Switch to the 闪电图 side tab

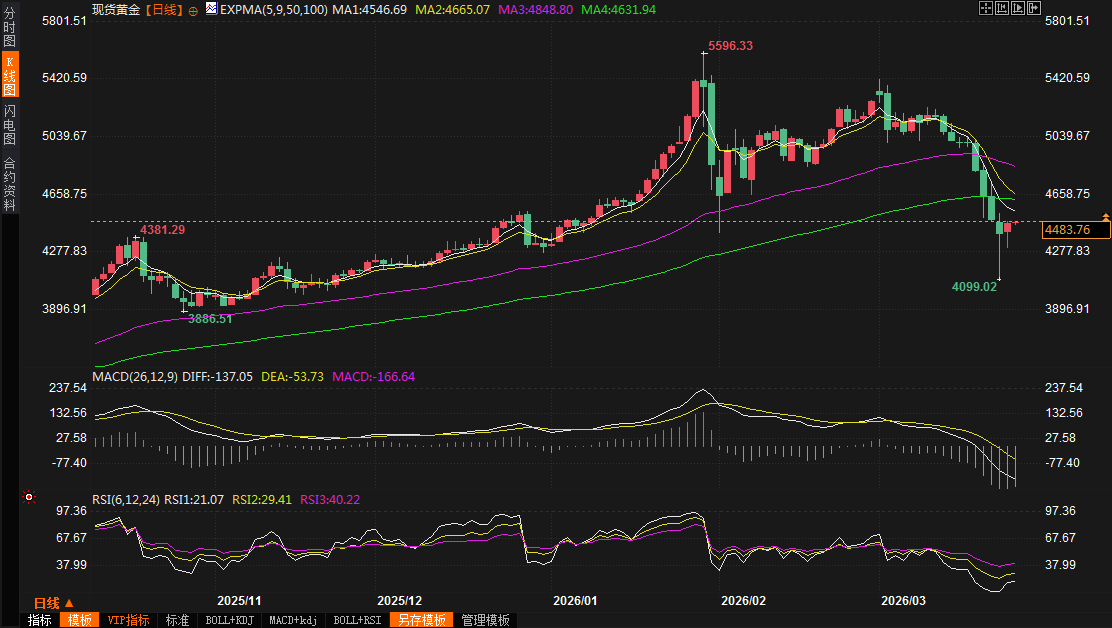[x=9, y=125]
